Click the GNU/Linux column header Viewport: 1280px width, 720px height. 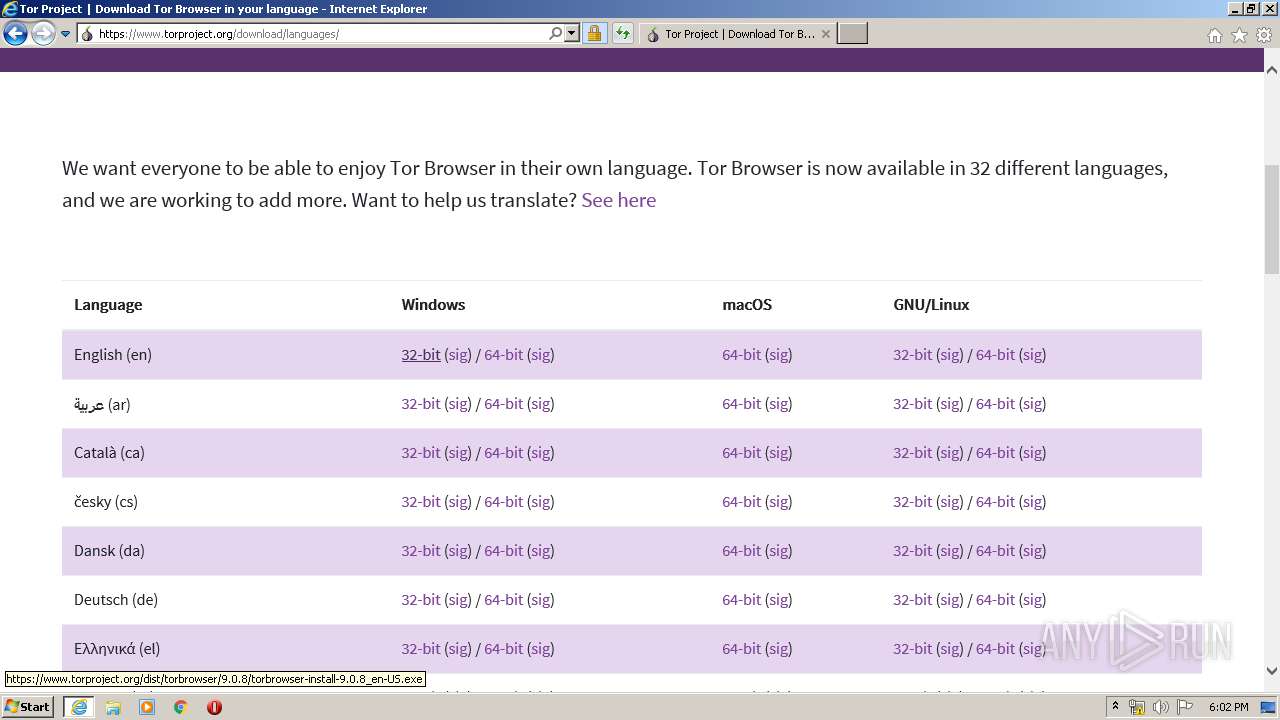tap(931, 304)
